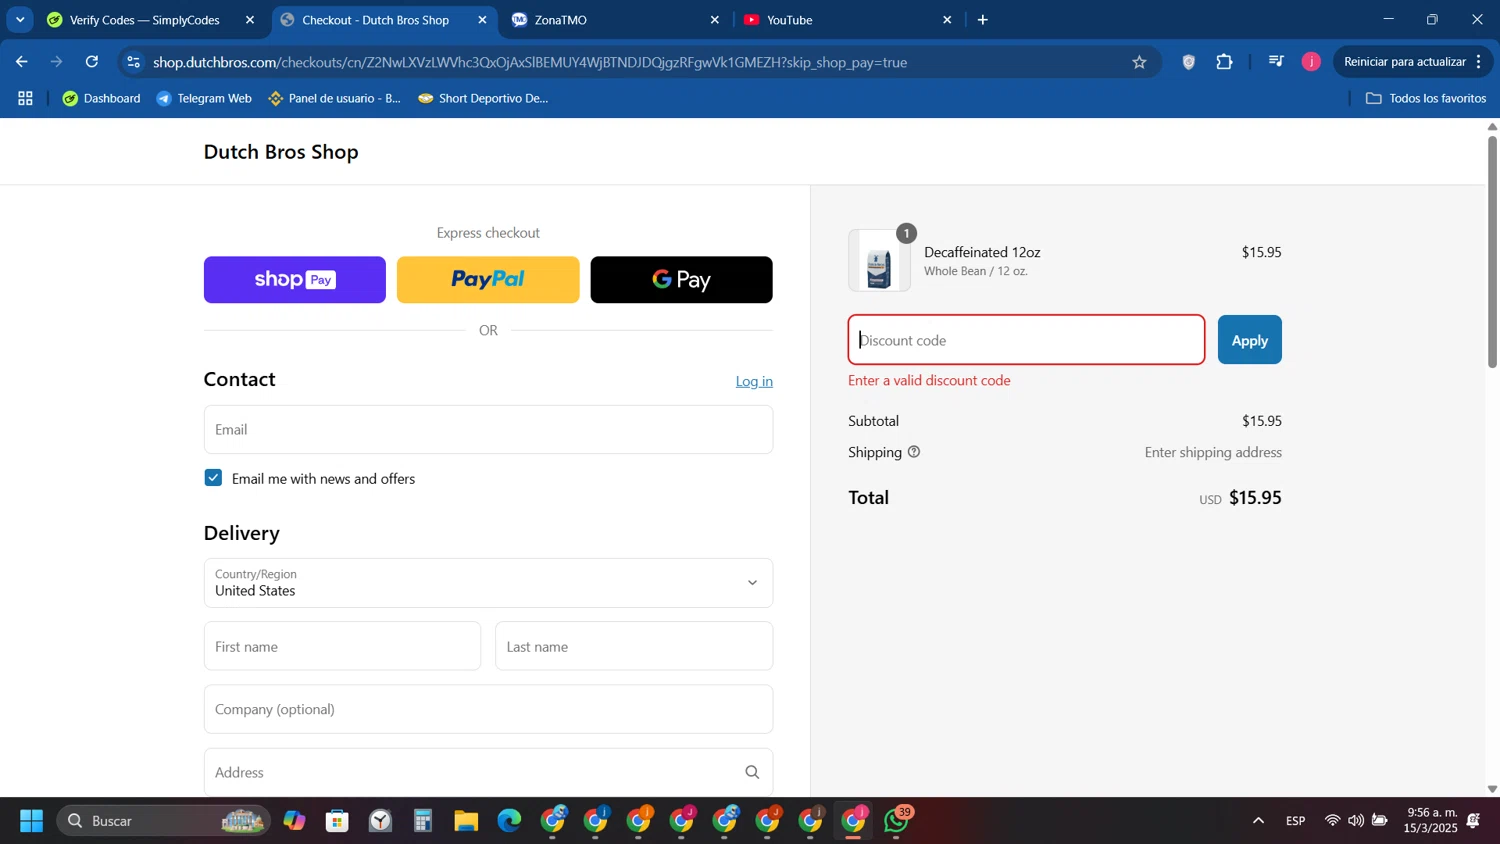Open Microsoft Store from the taskbar

(x=337, y=821)
